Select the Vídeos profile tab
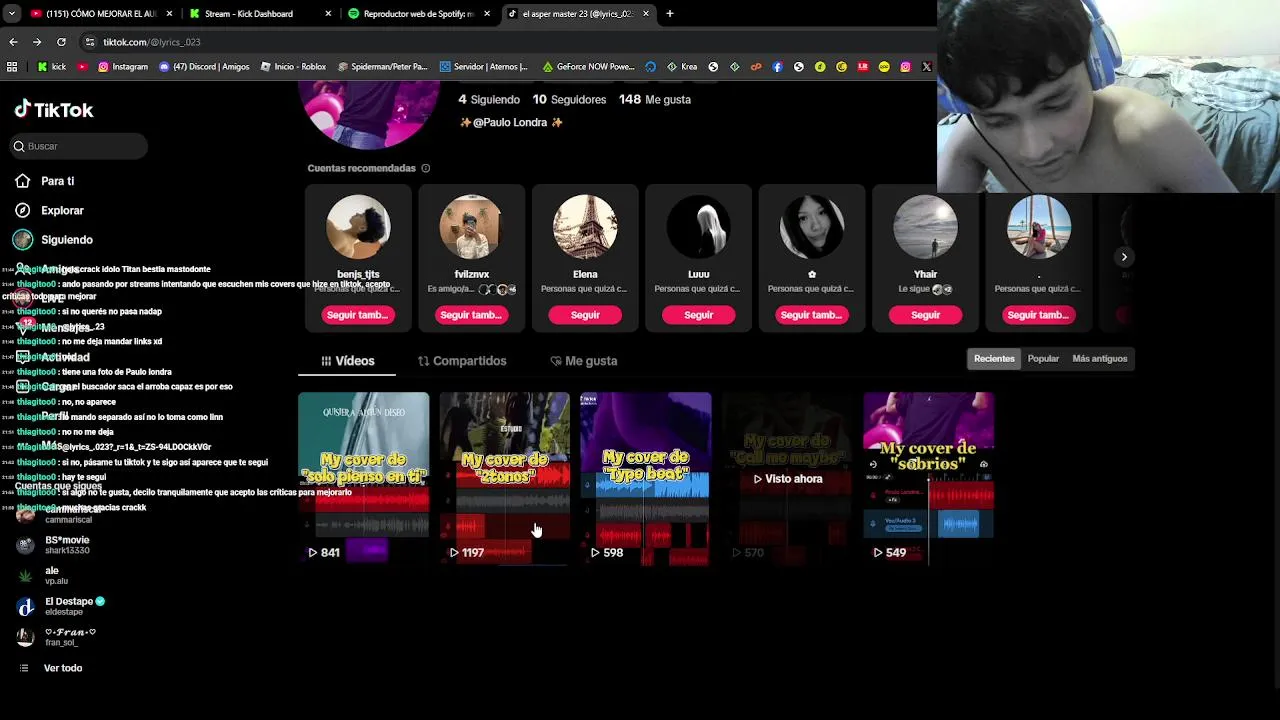Viewport: 1280px width, 720px height. pyautogui.click(x=347, y=361)
